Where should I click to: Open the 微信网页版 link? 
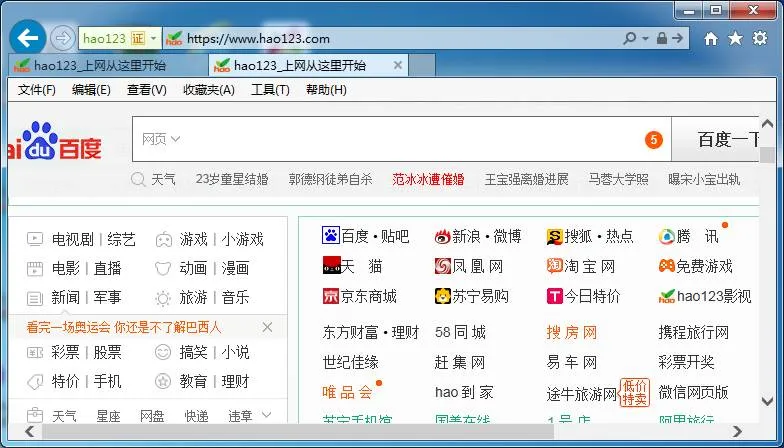point(693,392)
